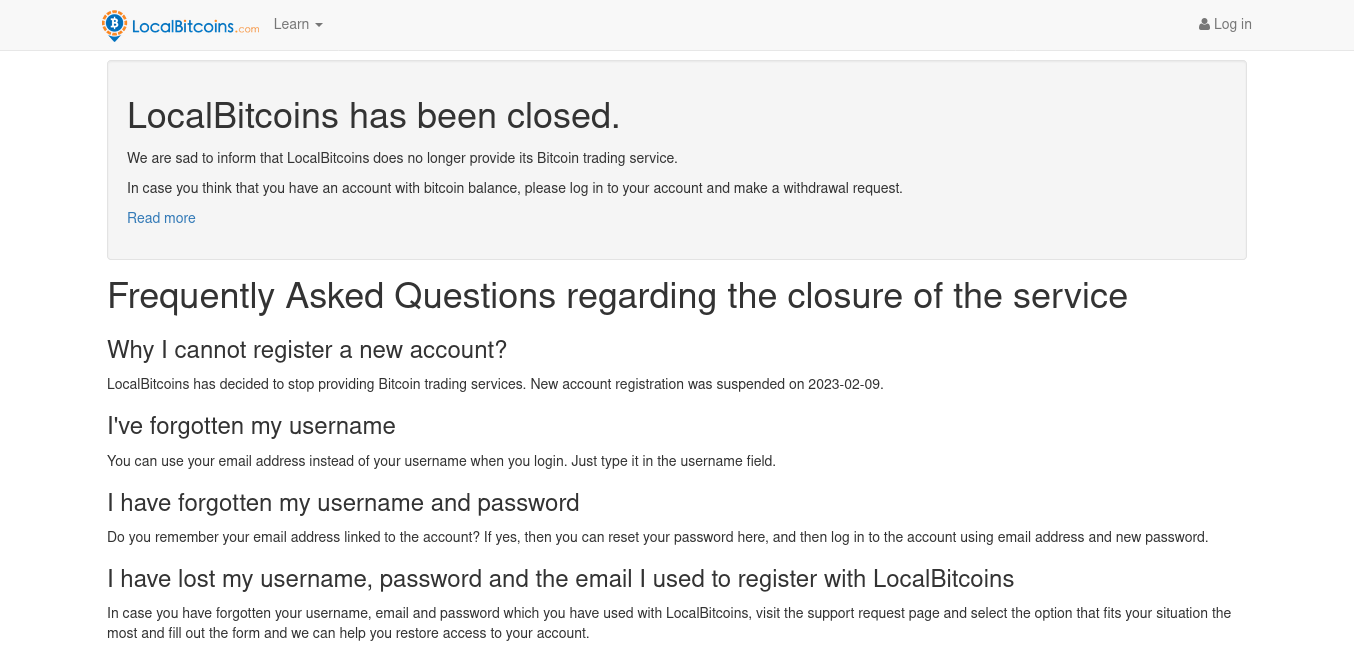The width and height of the screenshot is (1366, 651).
Task: Go to the Log in page
Action: tap(1225, 24)
